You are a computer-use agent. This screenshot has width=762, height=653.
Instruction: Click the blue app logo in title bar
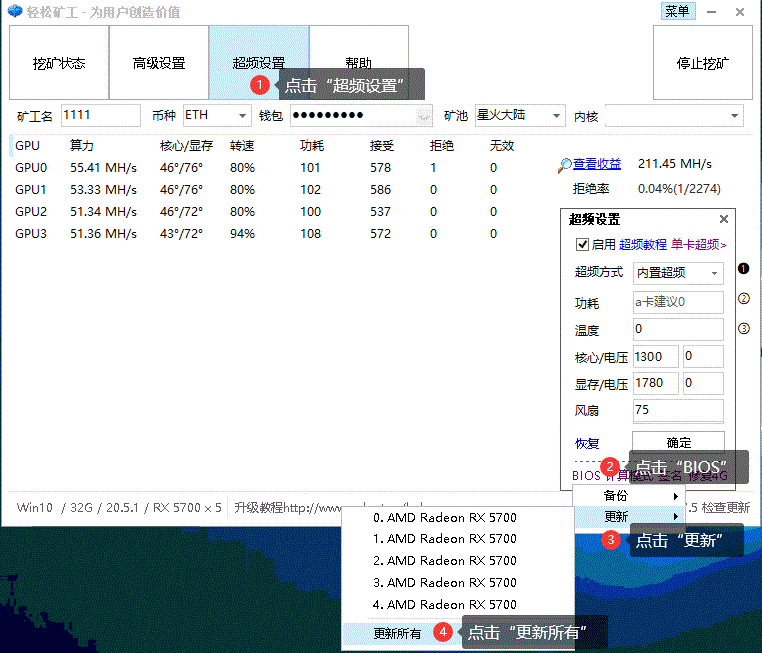tap(13, 11)
